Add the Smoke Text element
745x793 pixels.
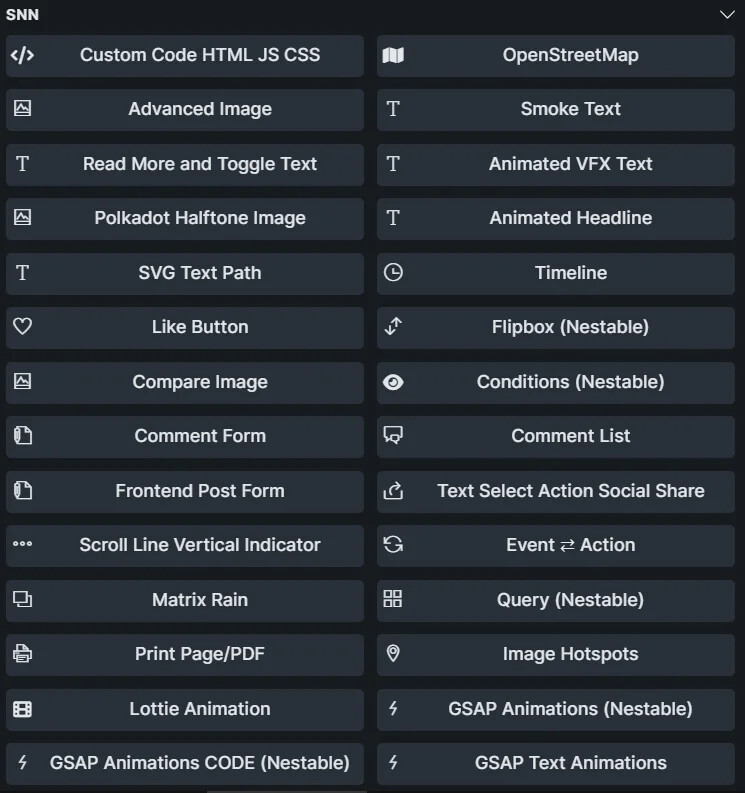coord(570,109)
